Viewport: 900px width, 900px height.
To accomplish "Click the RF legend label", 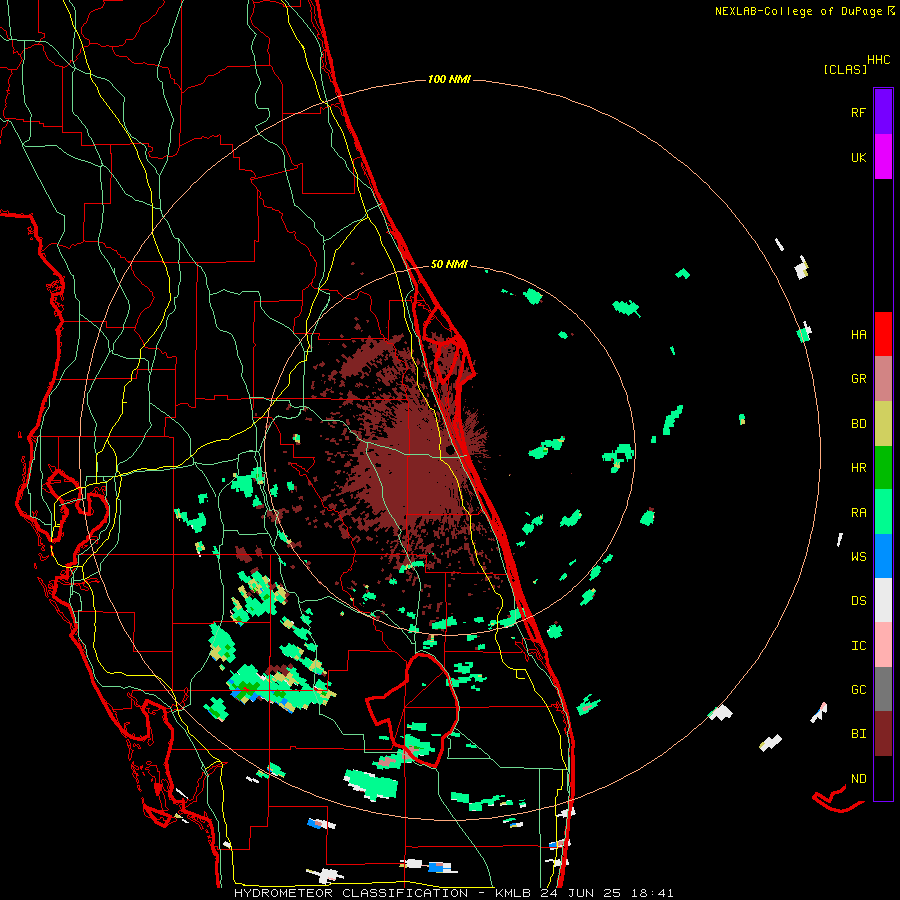I will (858, 113).
